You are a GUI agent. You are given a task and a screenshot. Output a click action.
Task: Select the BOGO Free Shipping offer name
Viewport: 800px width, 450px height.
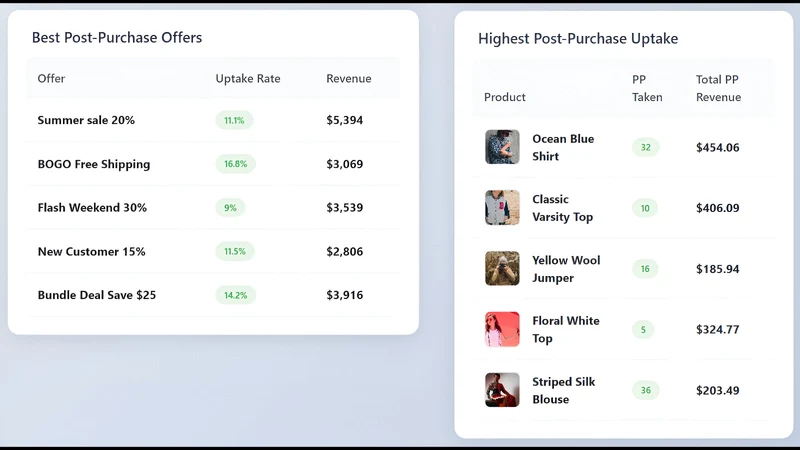[94, 164]
